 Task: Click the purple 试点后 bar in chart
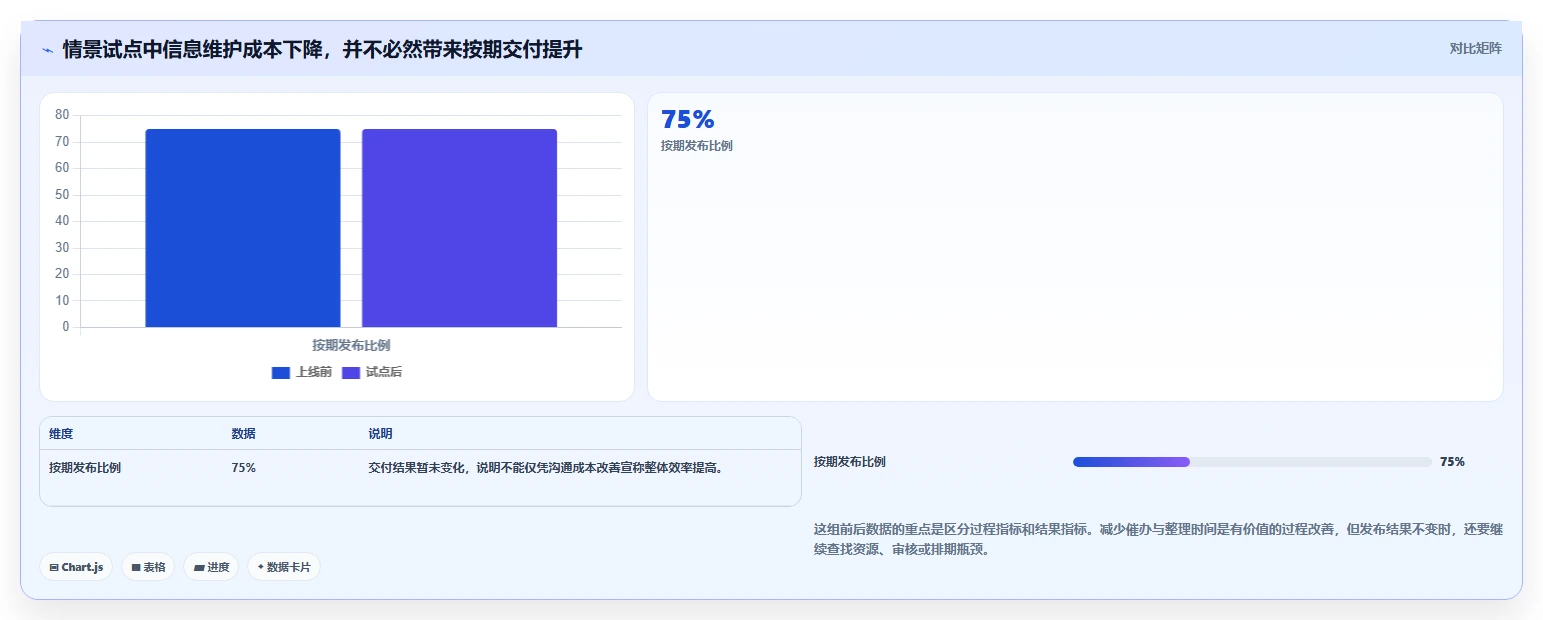click(459, 228)
